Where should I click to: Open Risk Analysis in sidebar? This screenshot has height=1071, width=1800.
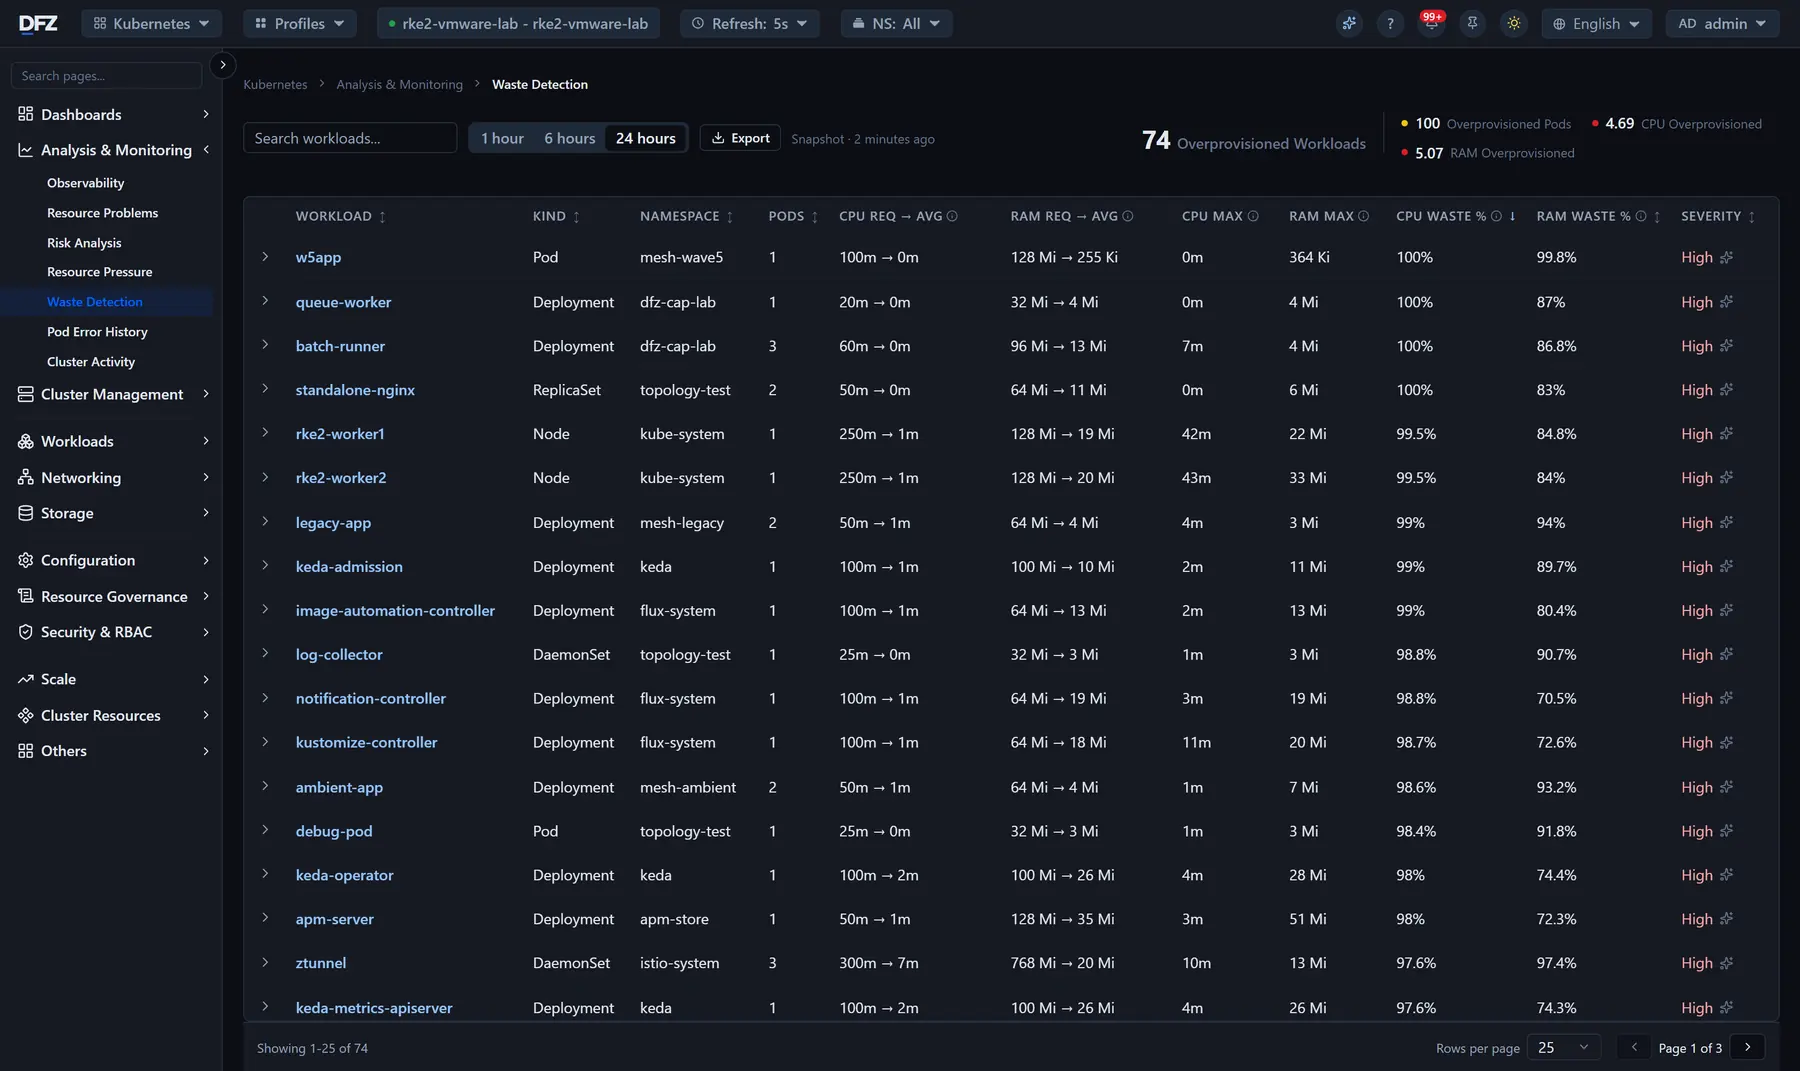tap(84, 243)
